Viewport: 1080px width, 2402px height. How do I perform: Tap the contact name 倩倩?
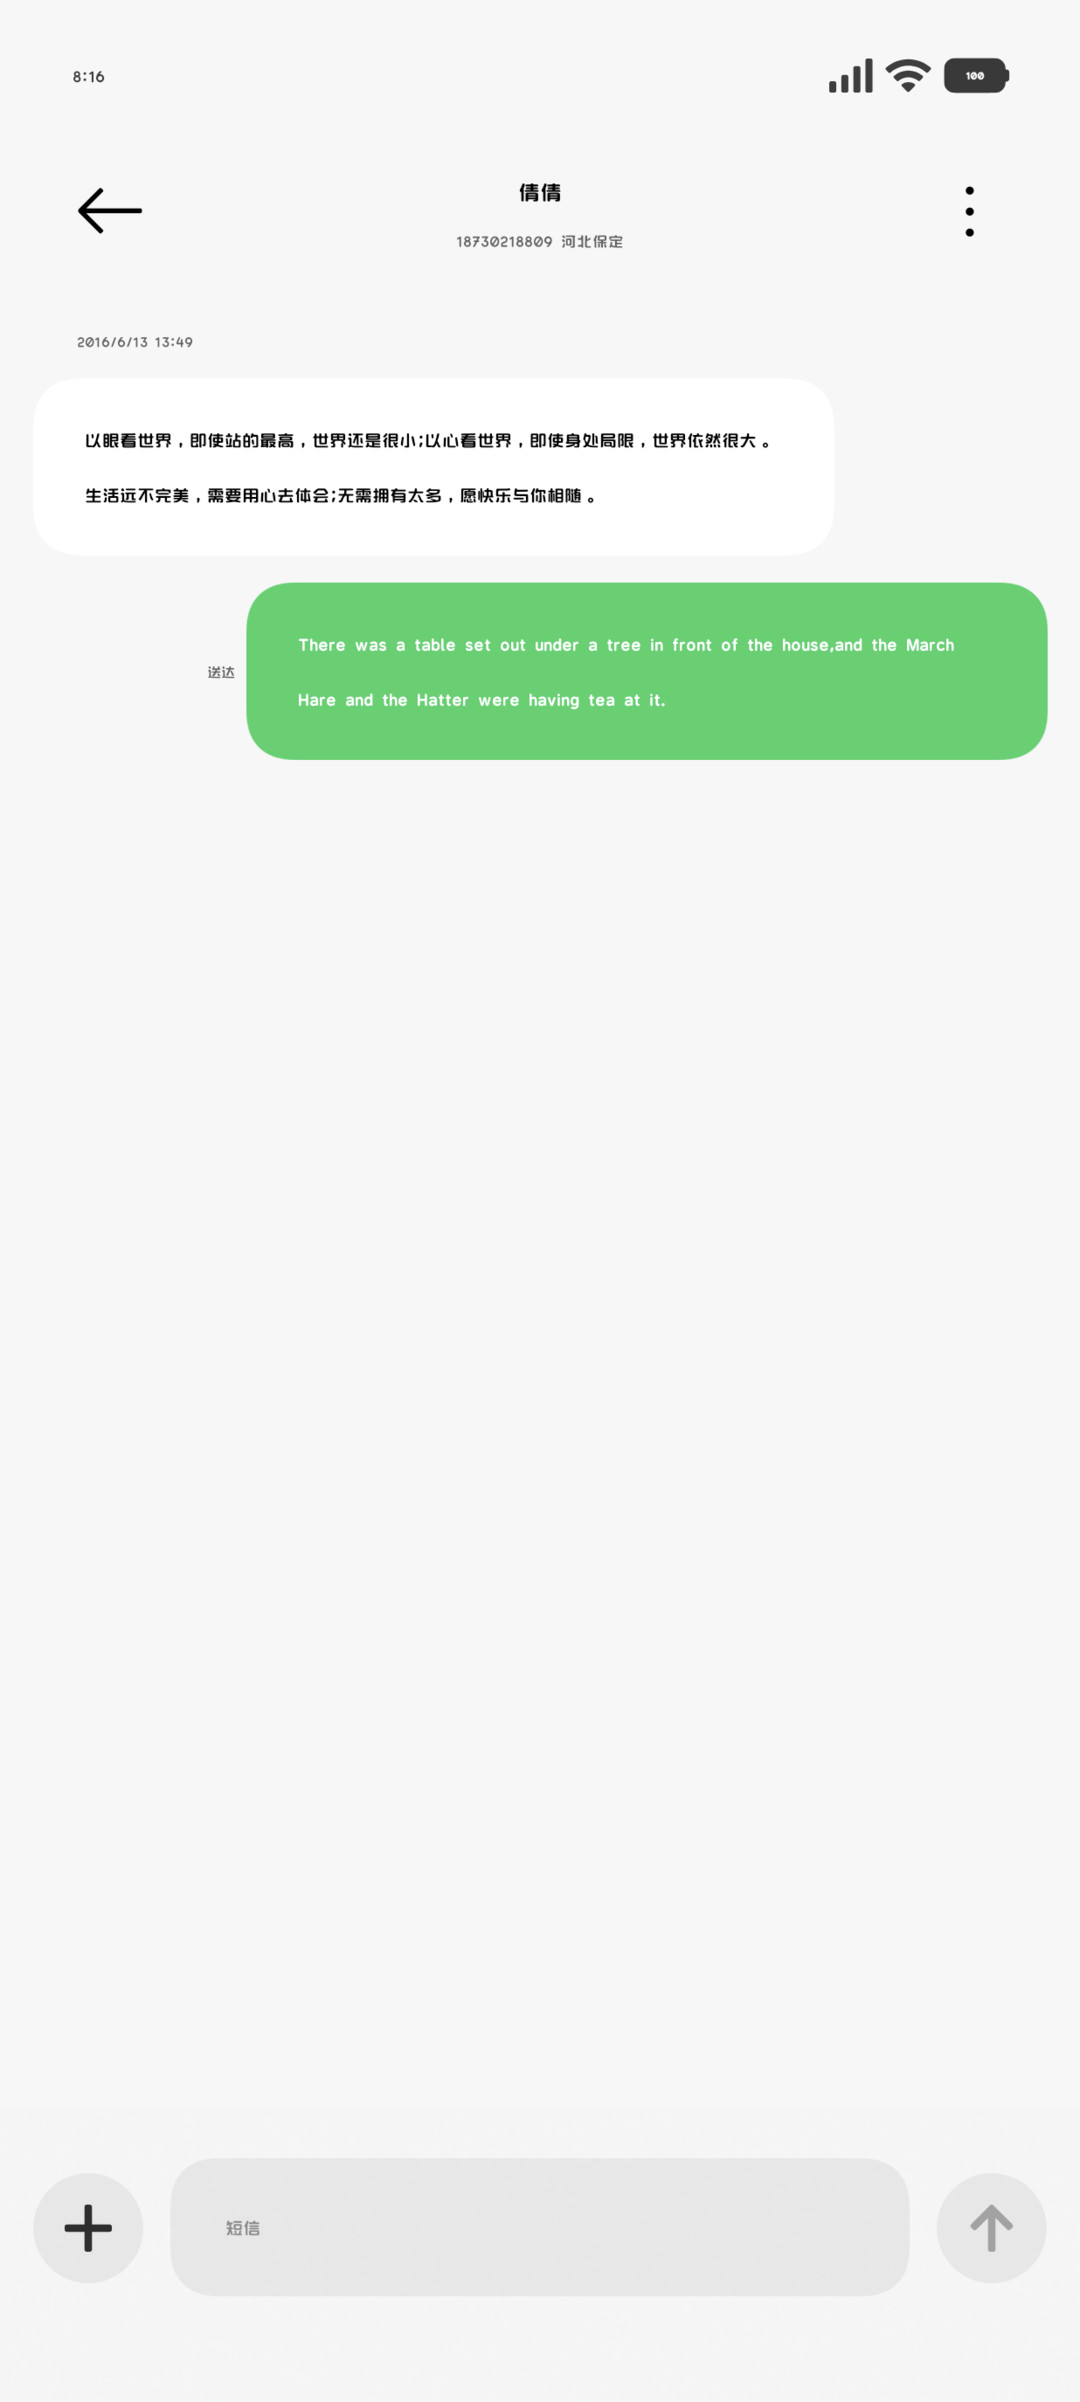(540, 192)
